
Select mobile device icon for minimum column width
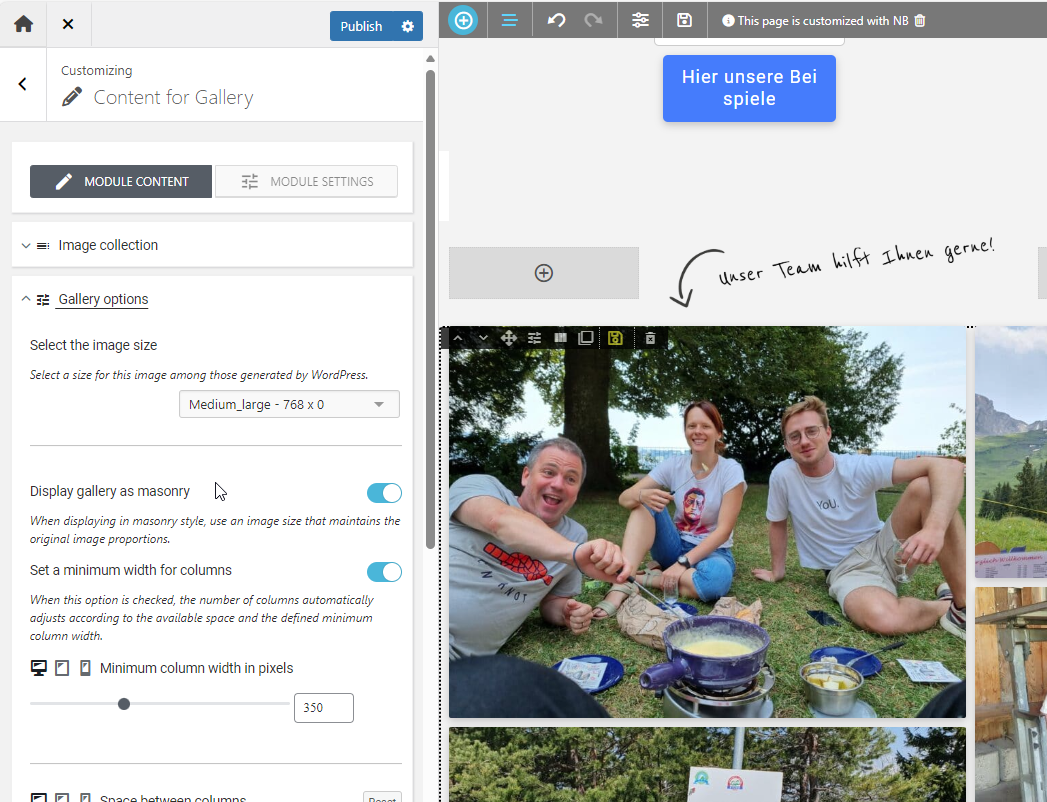[85, 668]
